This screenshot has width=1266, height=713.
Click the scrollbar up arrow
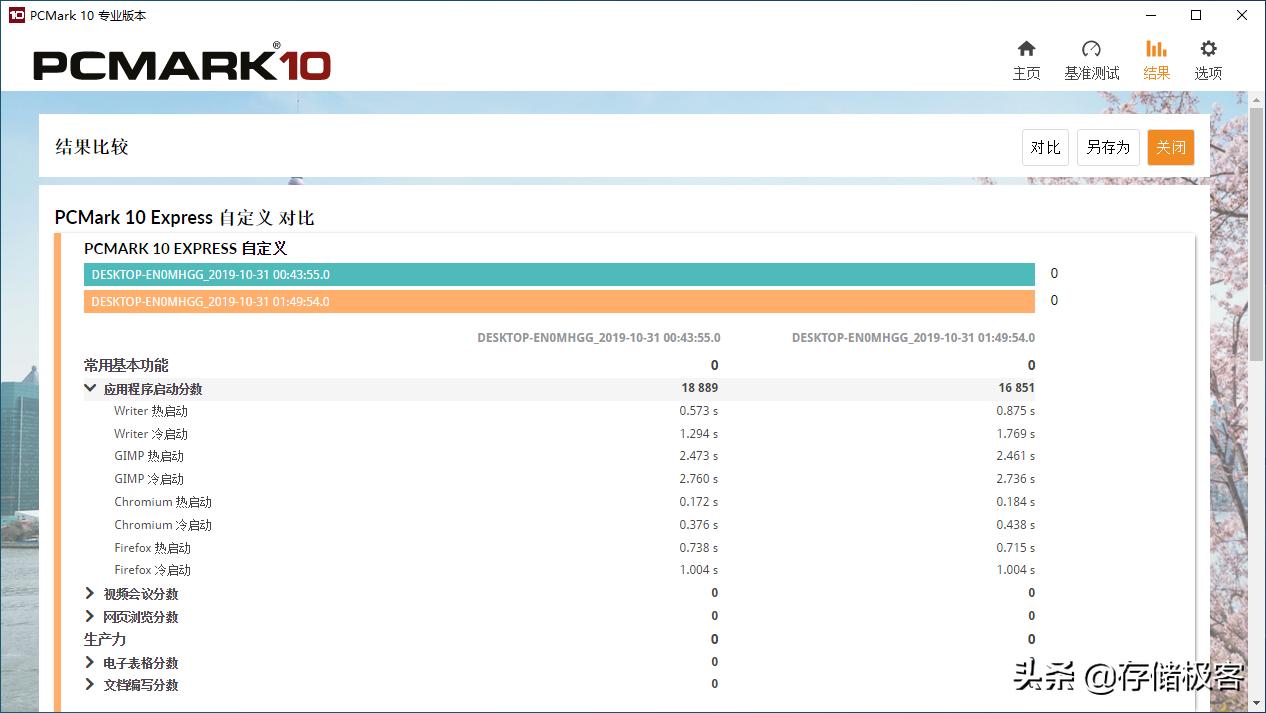[1257, 99]
